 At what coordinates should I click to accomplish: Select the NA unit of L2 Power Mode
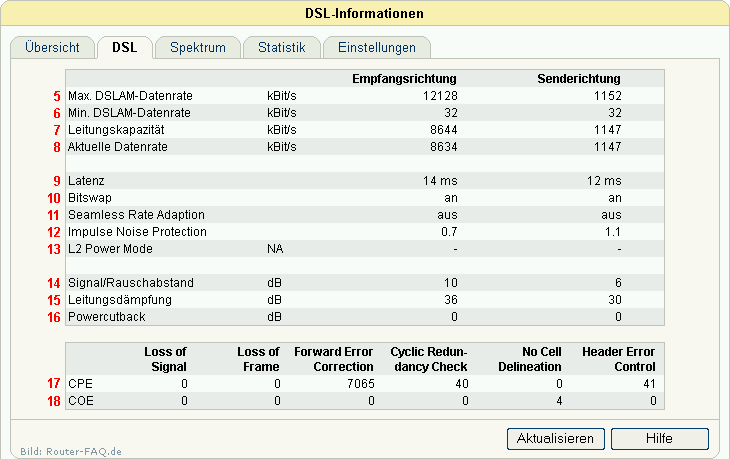pos(275,249)
